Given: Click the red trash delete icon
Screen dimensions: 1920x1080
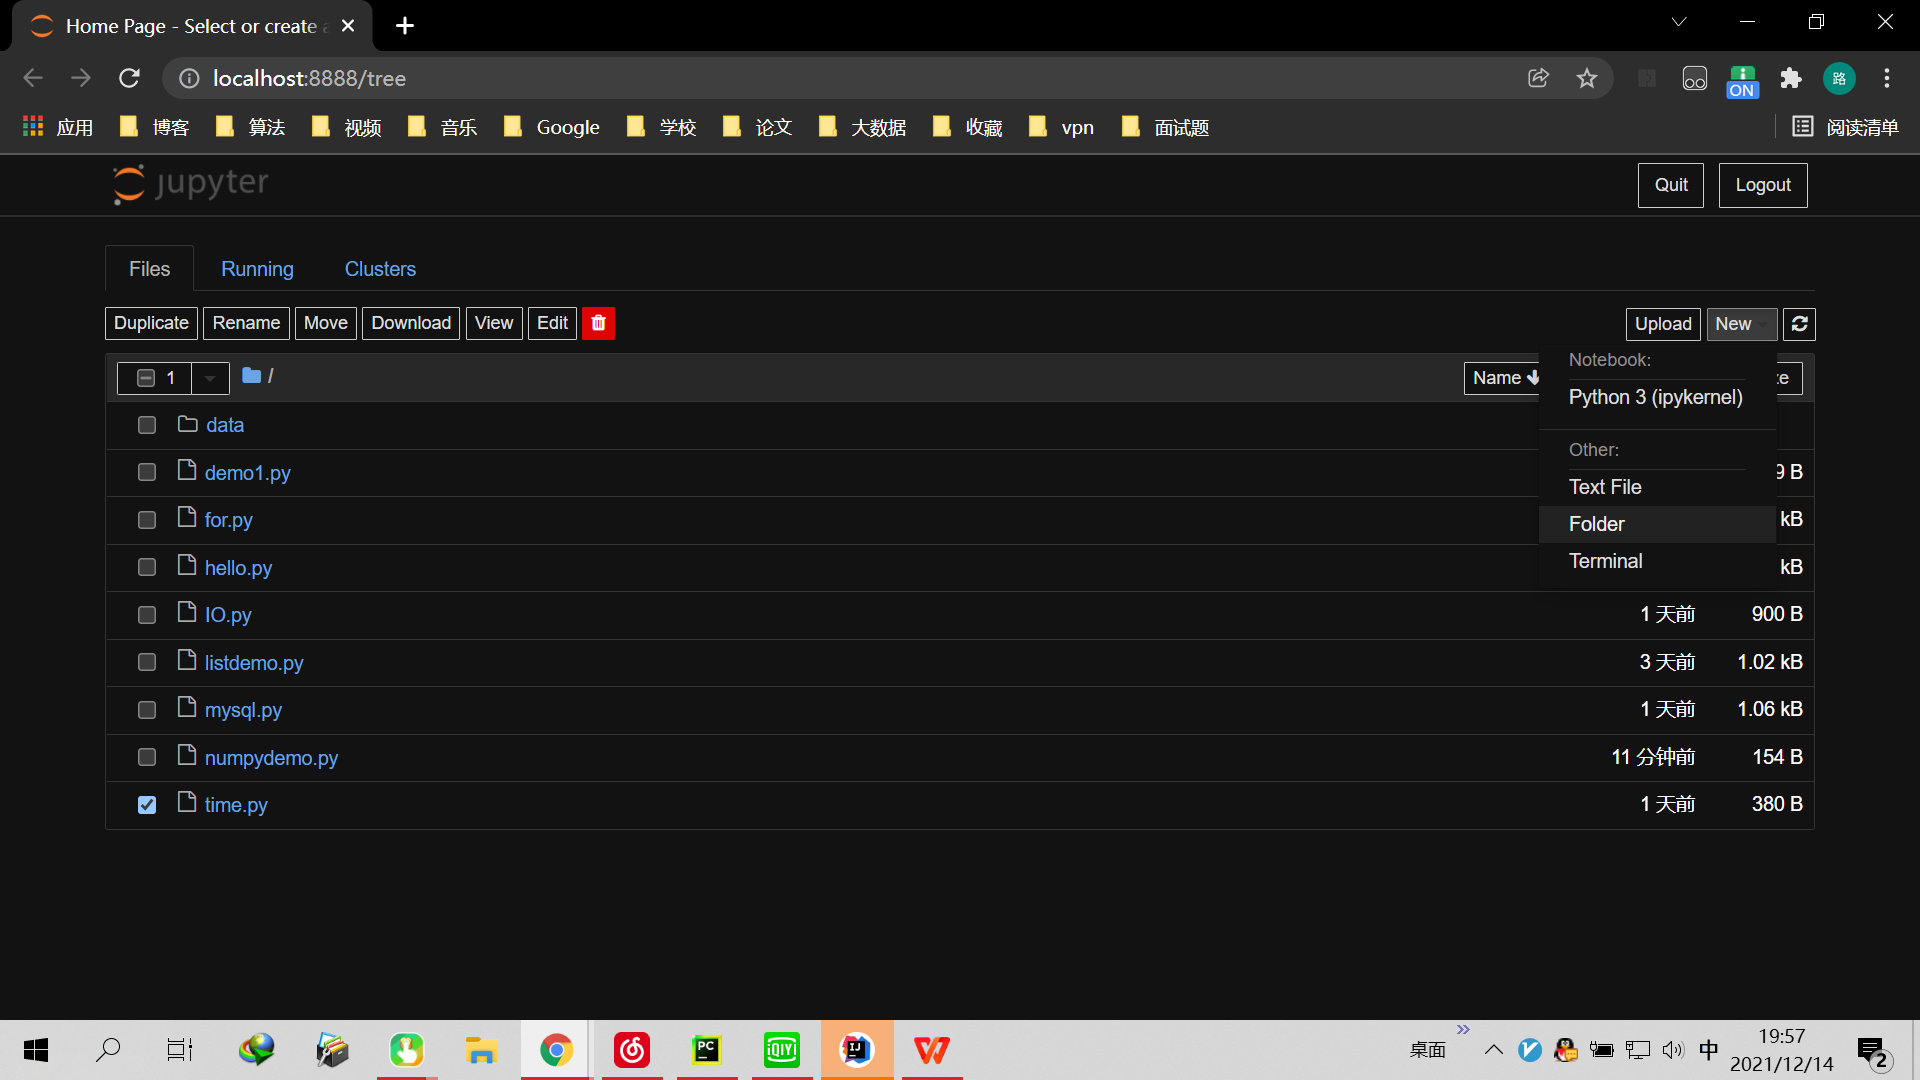Looking at the screenshot, I should (x=598, y=323).
